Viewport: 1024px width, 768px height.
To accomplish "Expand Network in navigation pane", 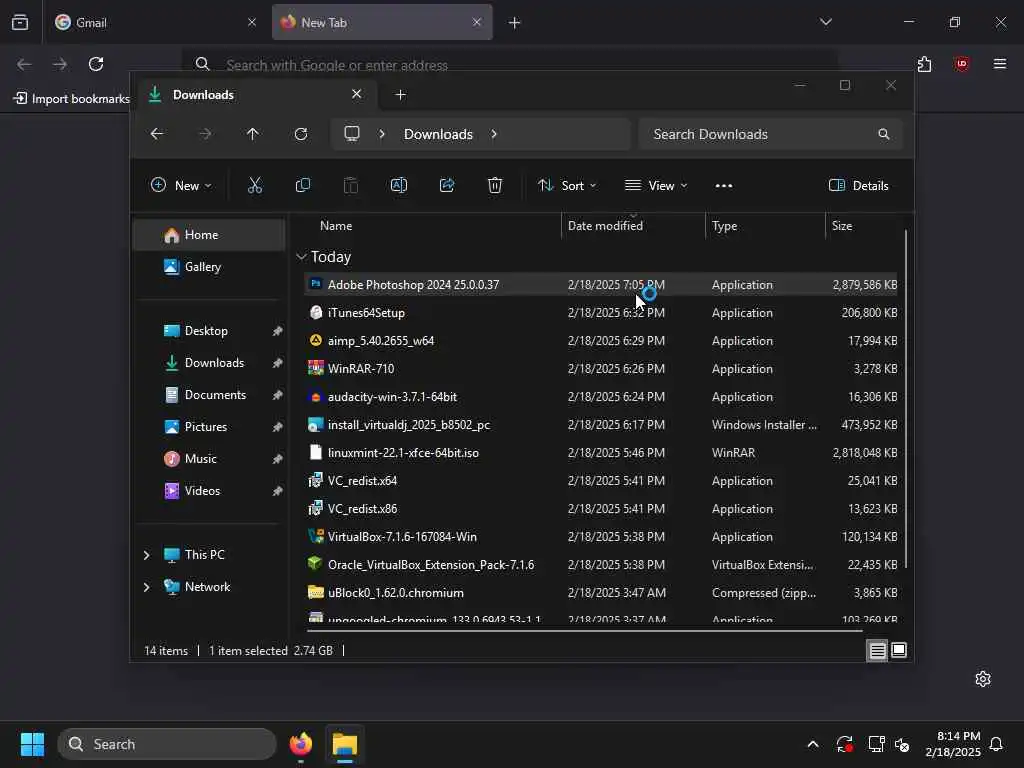I will tap(146, 587).
